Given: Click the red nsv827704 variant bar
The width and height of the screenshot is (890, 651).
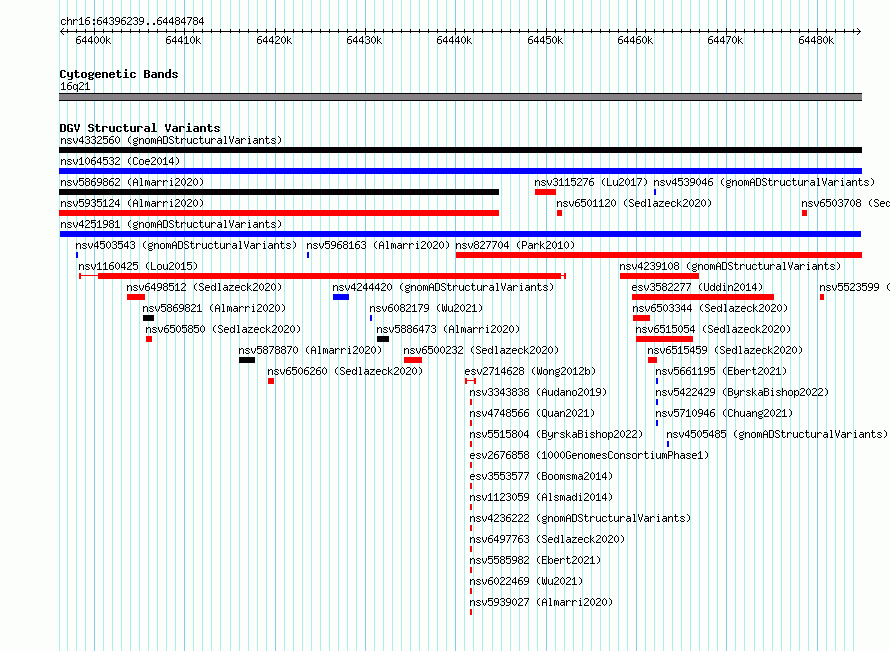Looking at the screenshot, I should pyautogui.click(x=658, y=255).
